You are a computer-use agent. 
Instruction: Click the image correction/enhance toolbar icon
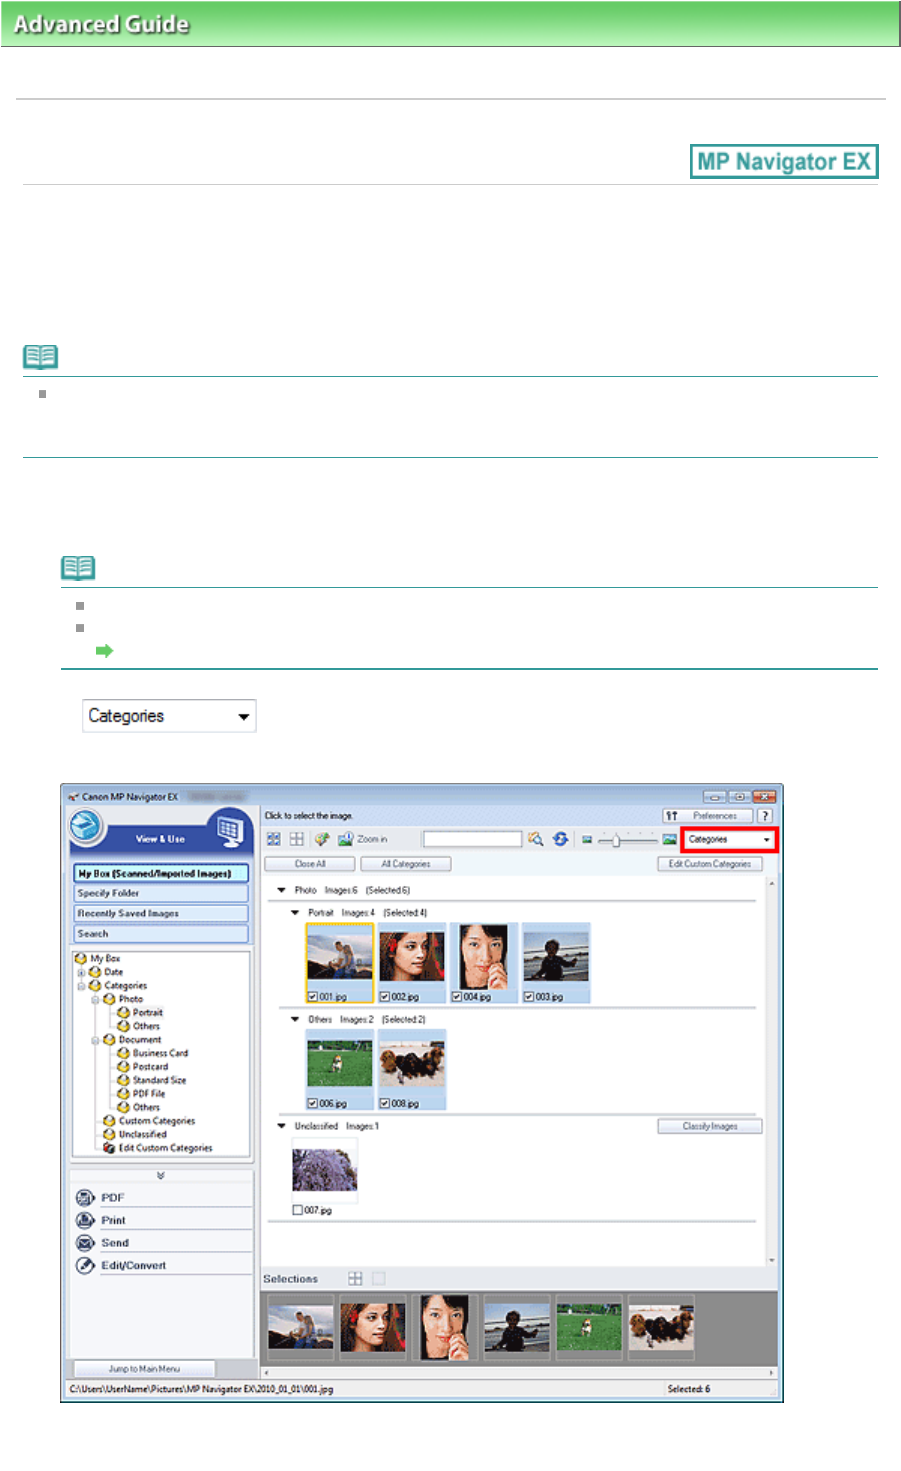click(x=322, y=839)
